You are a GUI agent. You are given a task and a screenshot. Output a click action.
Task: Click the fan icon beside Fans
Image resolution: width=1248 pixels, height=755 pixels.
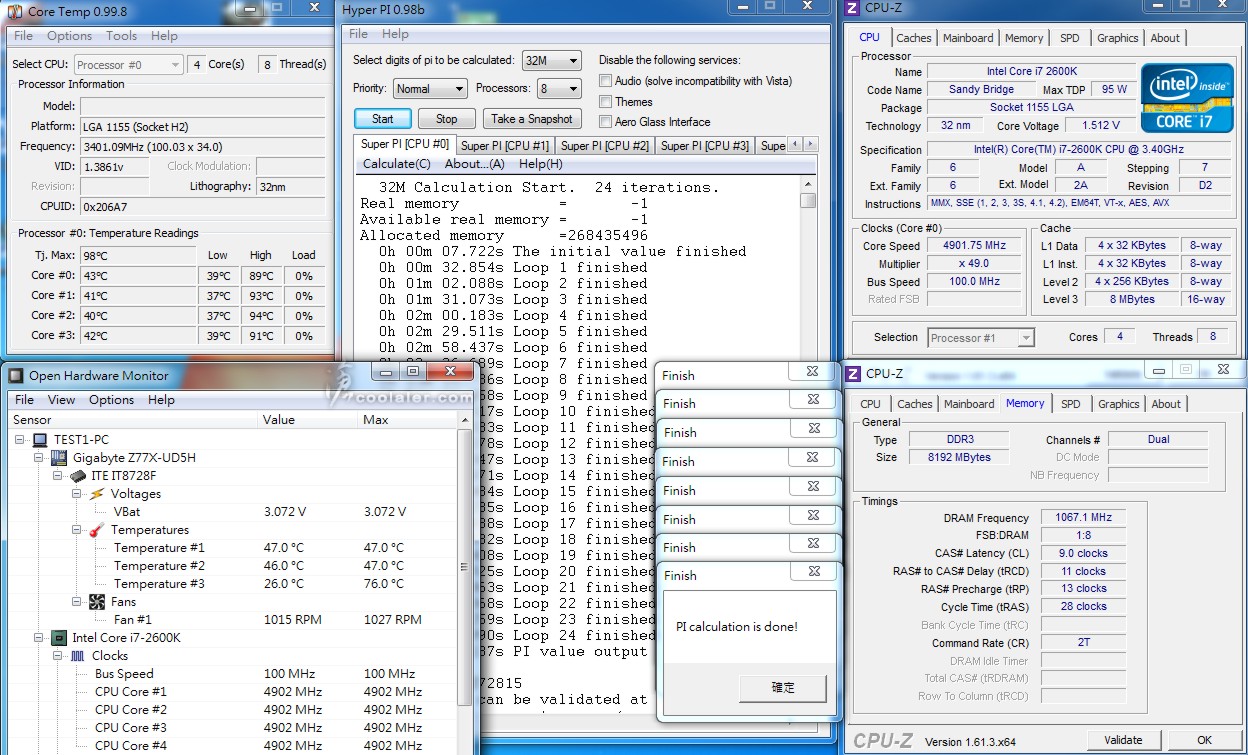click(97, 602)
